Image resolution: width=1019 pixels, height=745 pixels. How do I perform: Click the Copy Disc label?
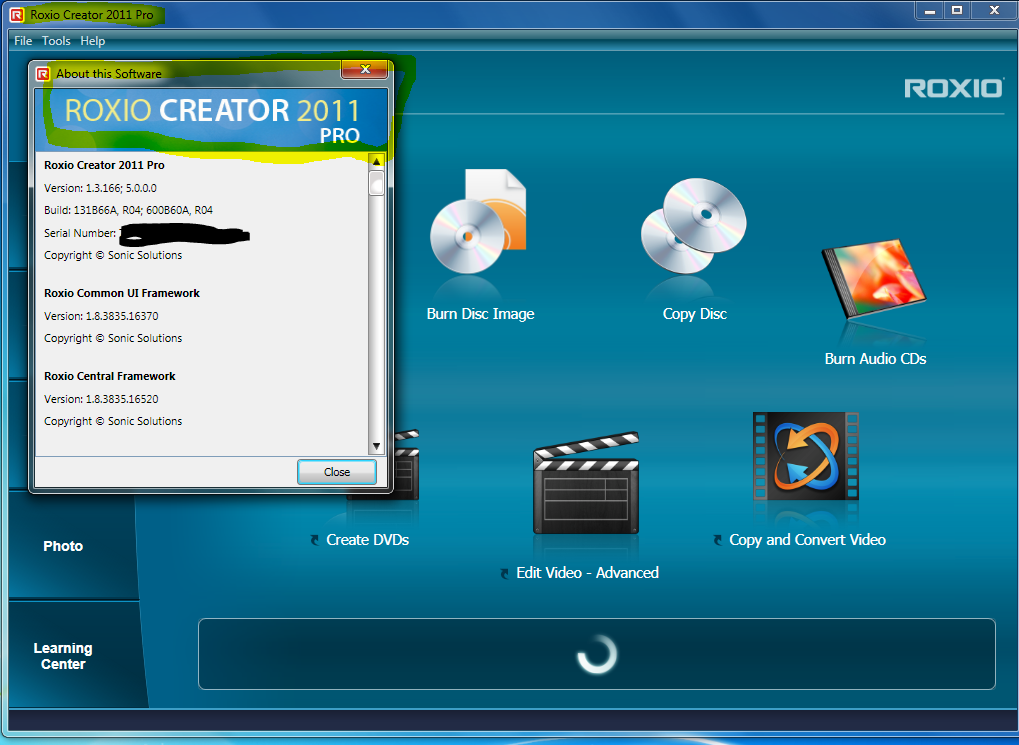695,314
